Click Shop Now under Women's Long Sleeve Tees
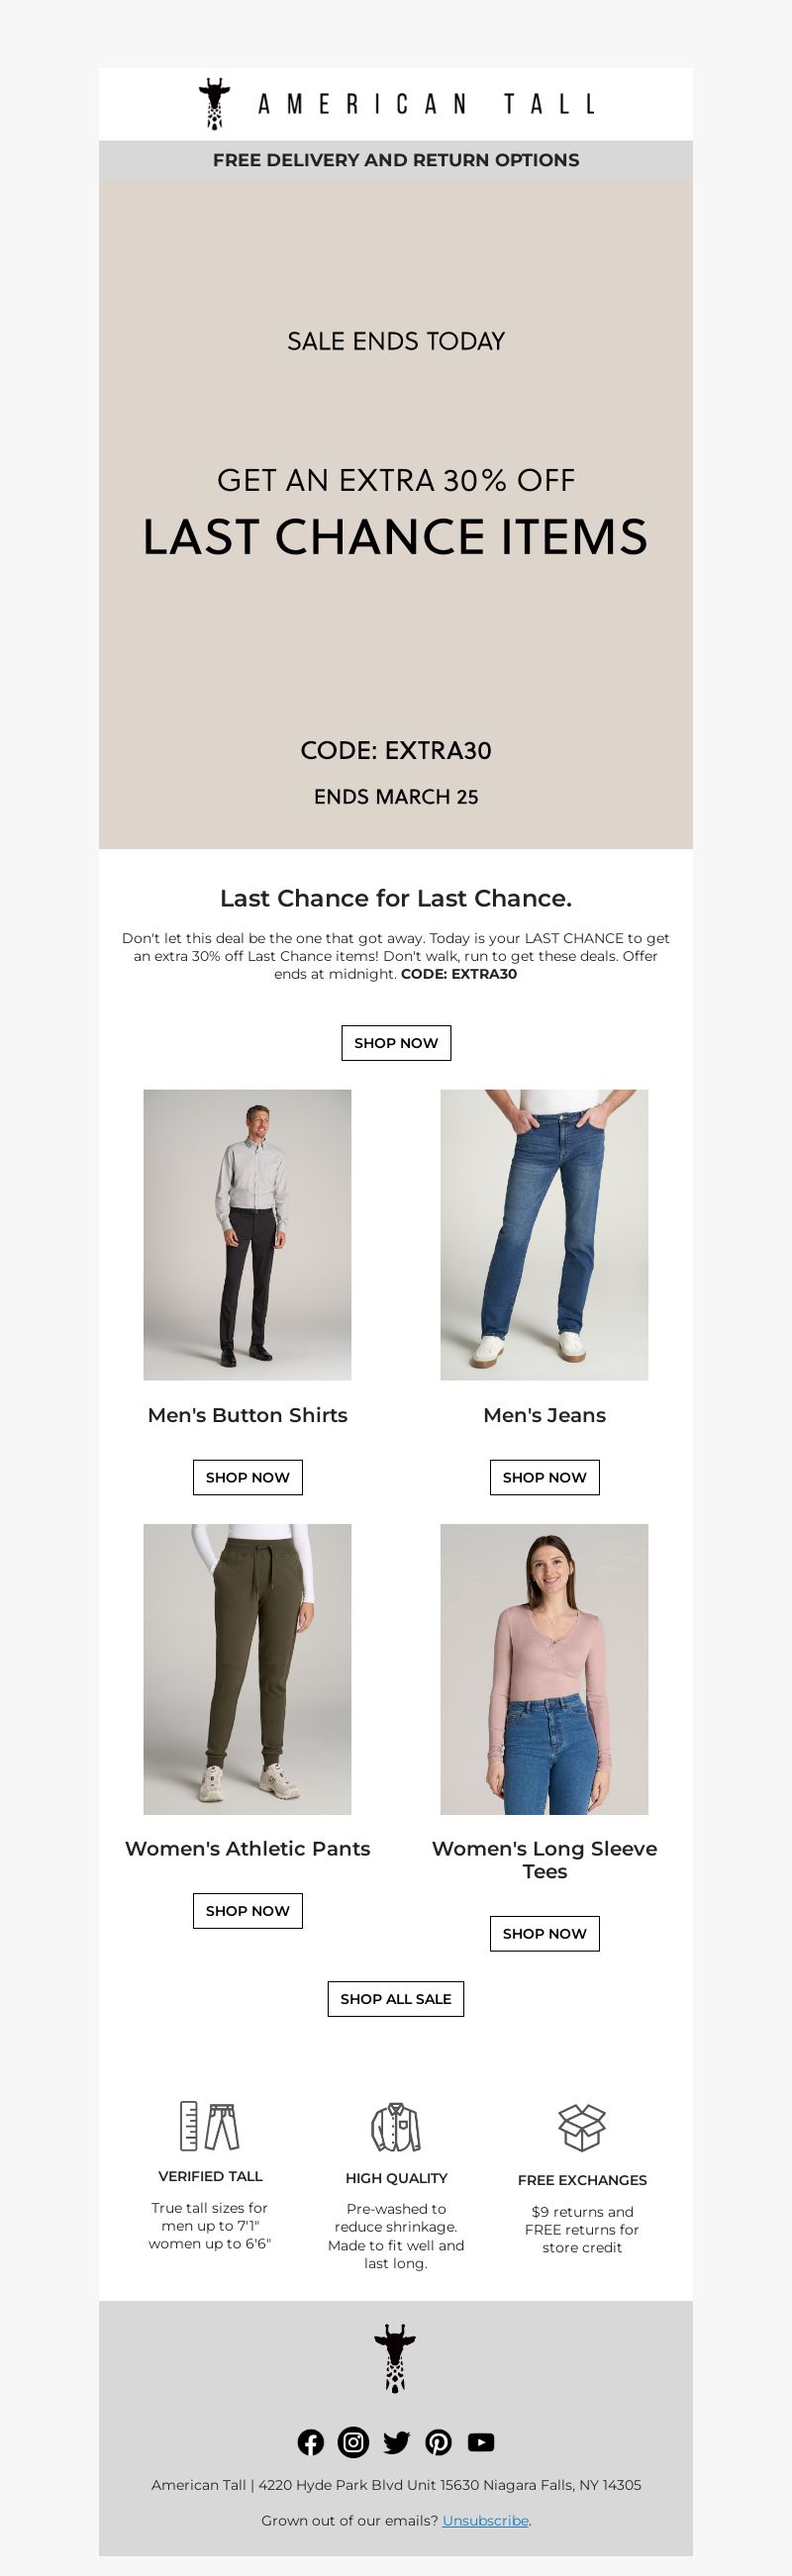 click(x=545, y=1933)
